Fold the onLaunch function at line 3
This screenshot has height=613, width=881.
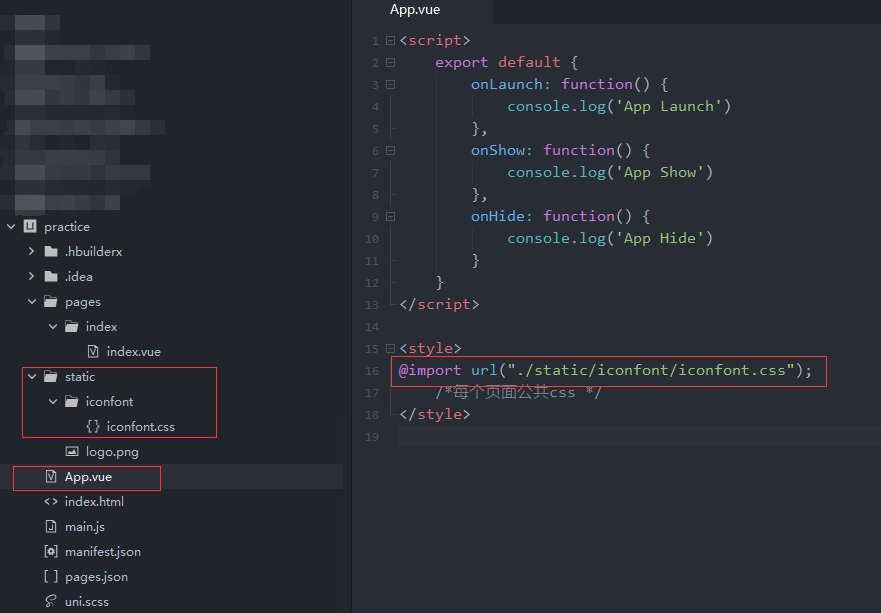390,84
